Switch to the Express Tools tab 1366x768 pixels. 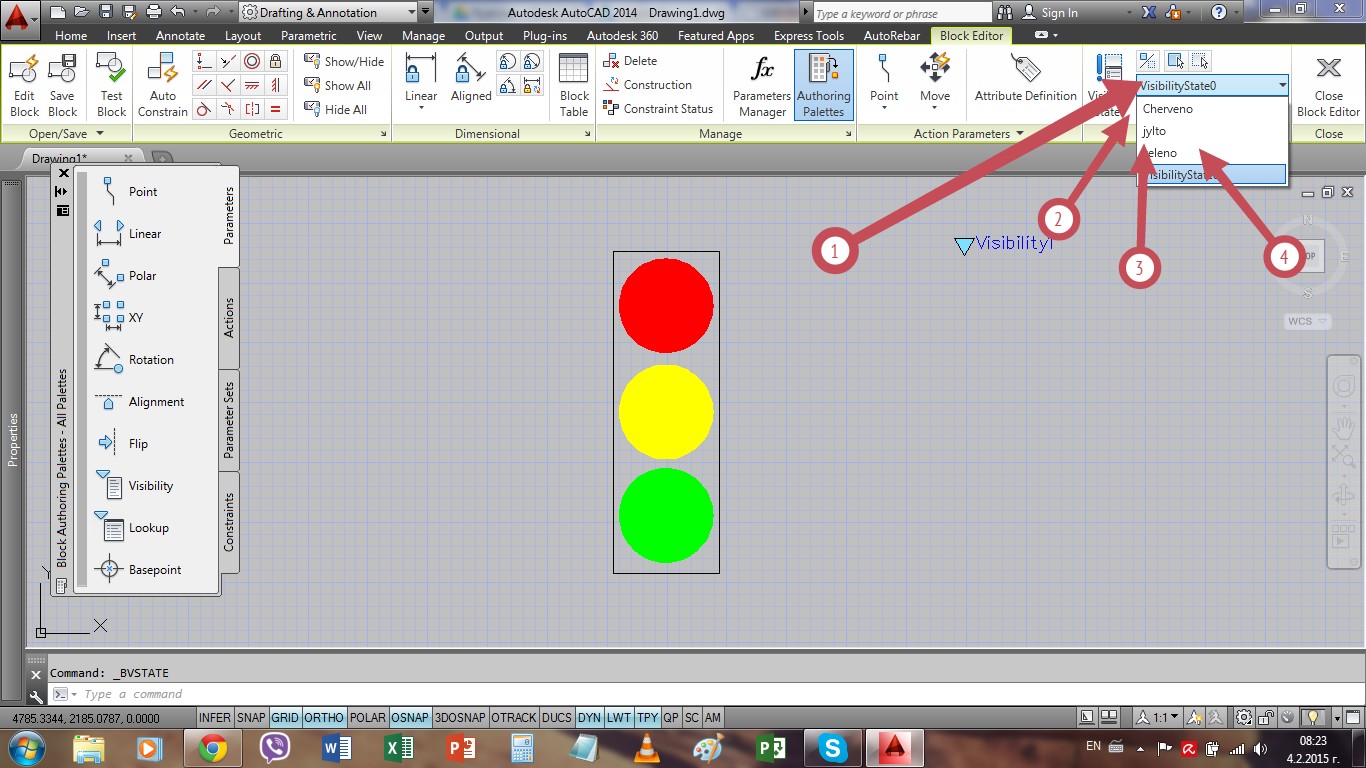point(808,35)
